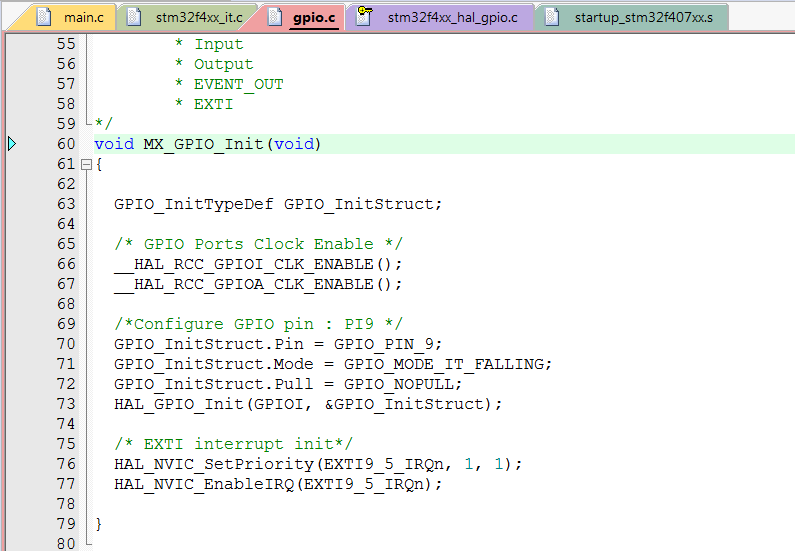
Task: Click the HAL_GPIO_Init call on line 73
Action: tap(178, 405)
